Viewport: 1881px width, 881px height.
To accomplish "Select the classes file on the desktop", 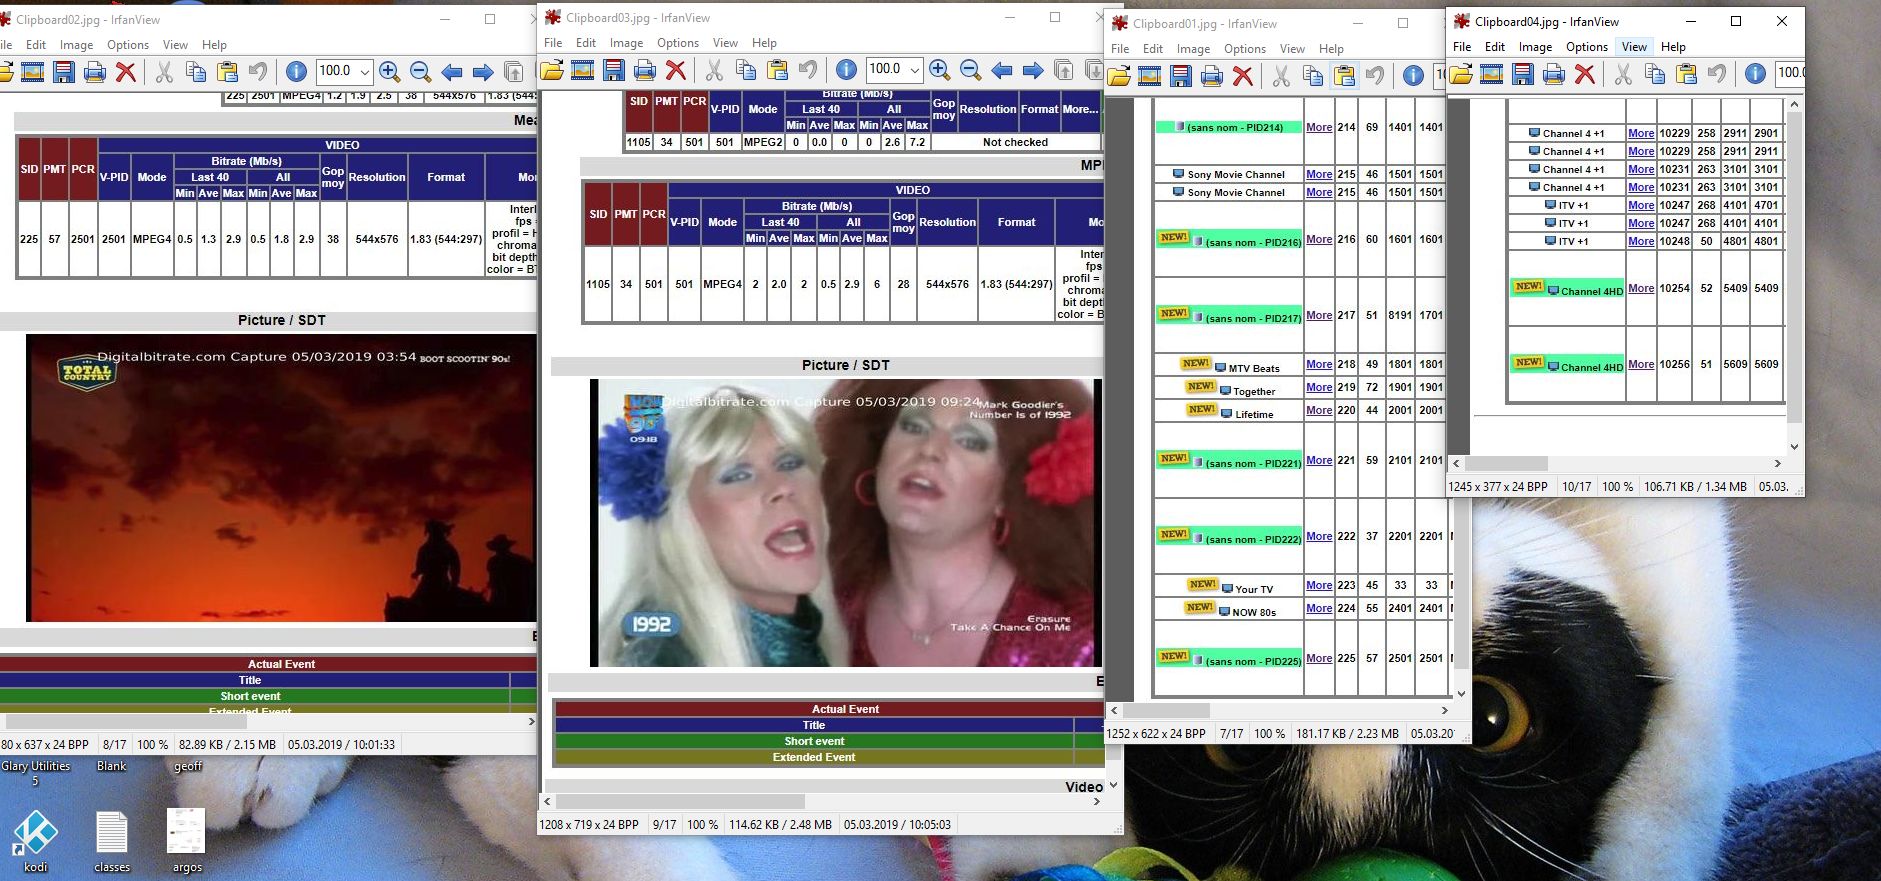I will [112, 841].
